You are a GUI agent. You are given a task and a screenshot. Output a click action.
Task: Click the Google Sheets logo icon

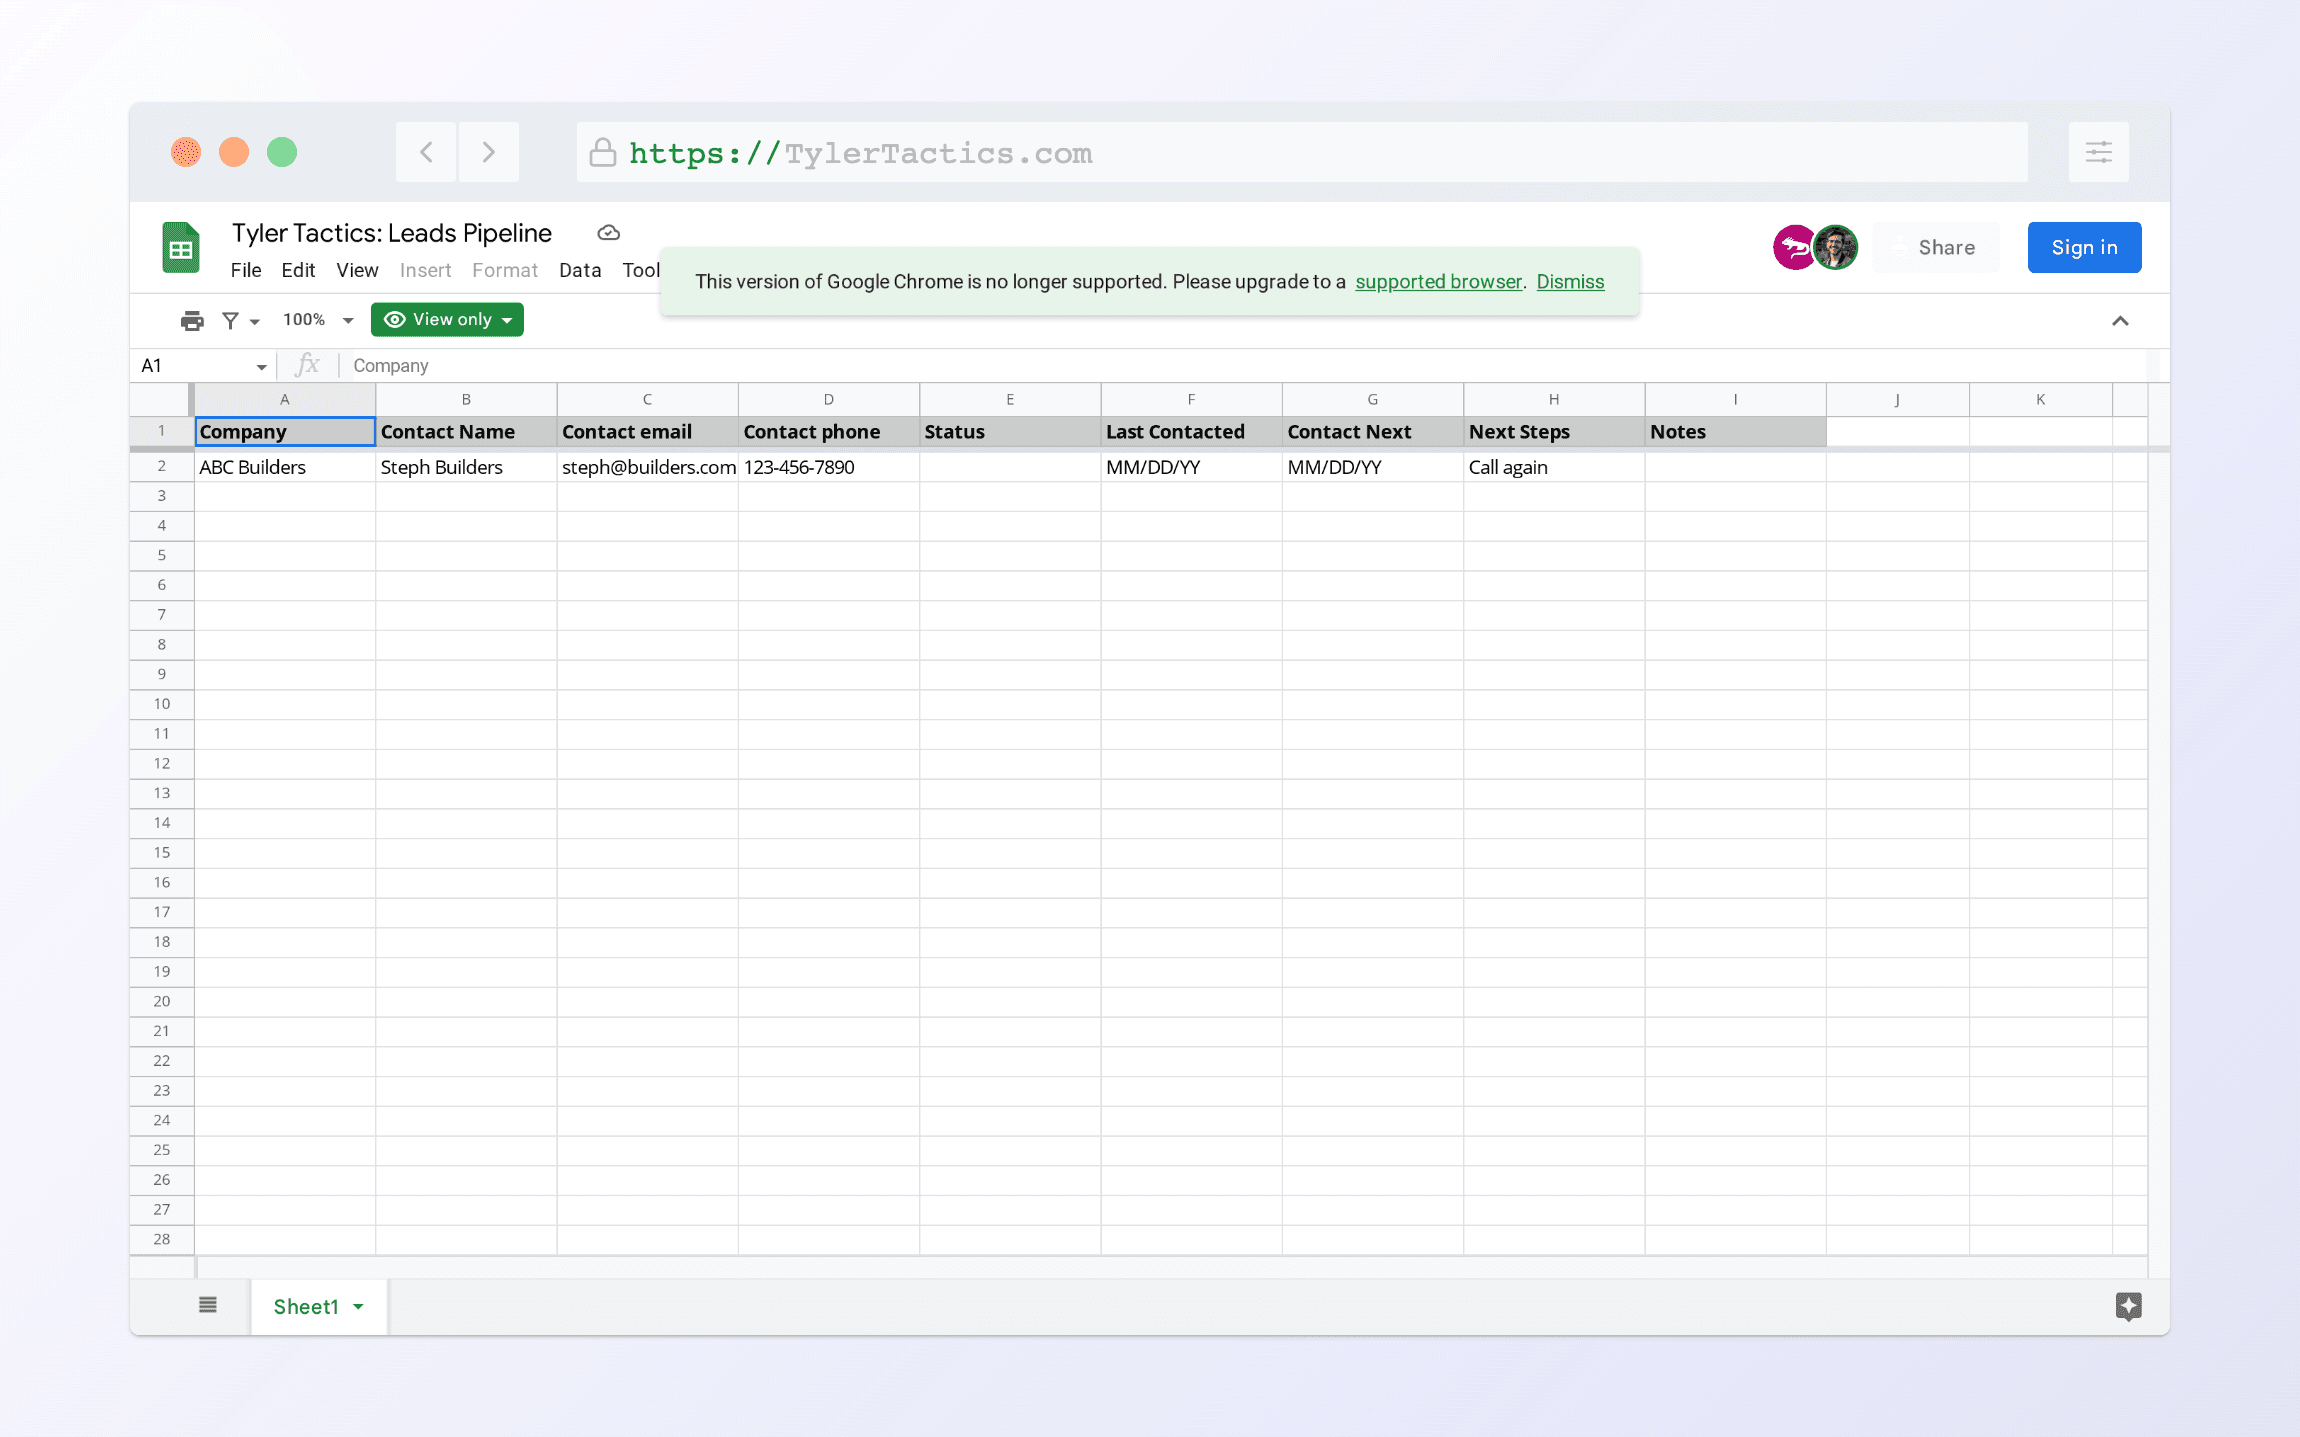181,248
